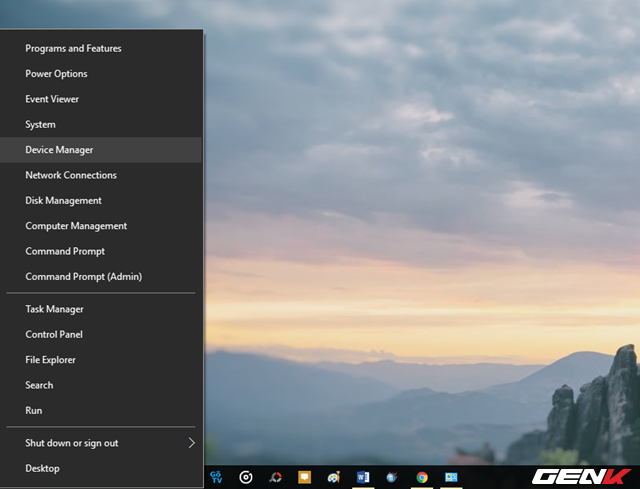
Task: Choose the System menu entry
Action: [101, 124]
